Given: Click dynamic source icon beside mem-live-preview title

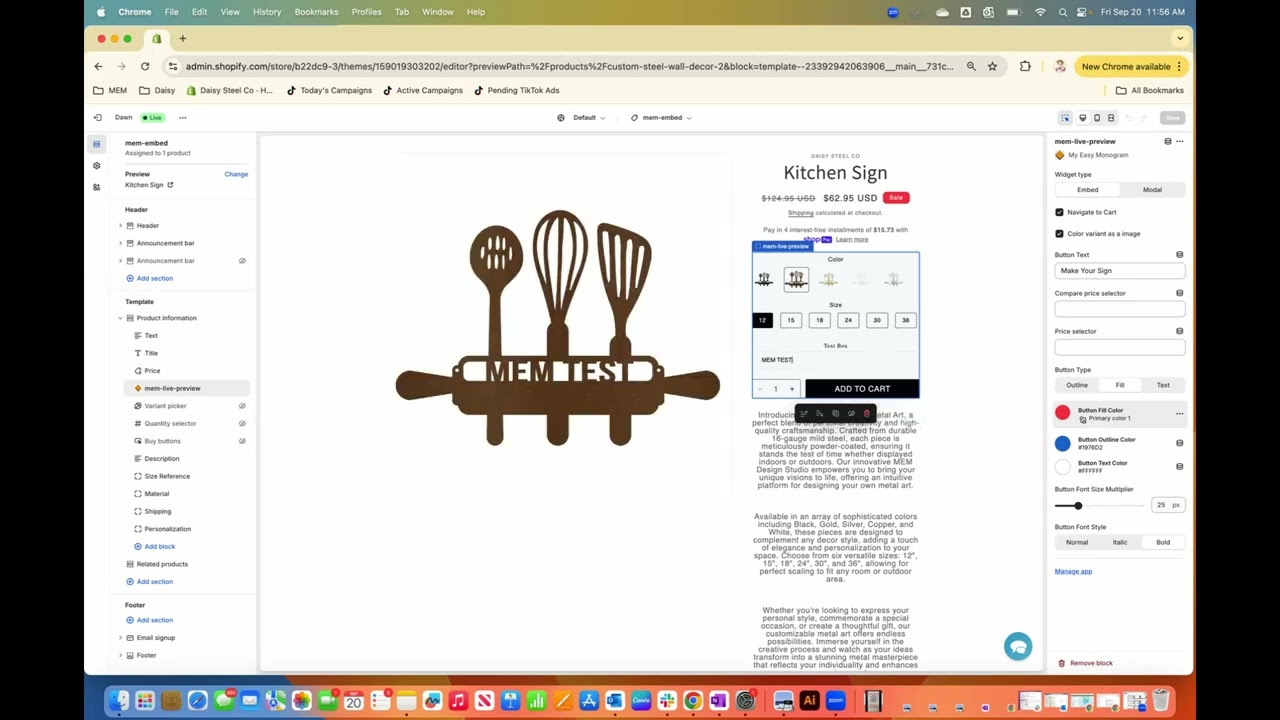Looking at the screenshot, I should click(x=1168, y=142).
